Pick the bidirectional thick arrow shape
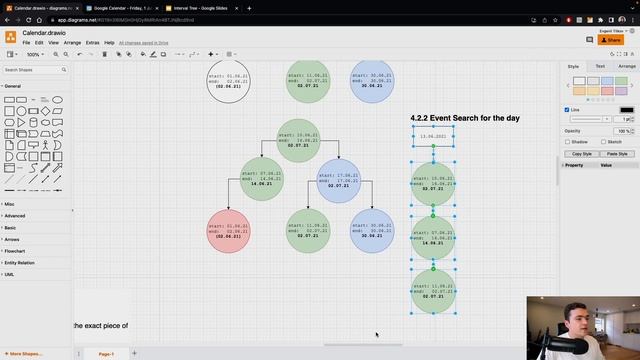This screenshot has width=640, height=360. [45, 167]
